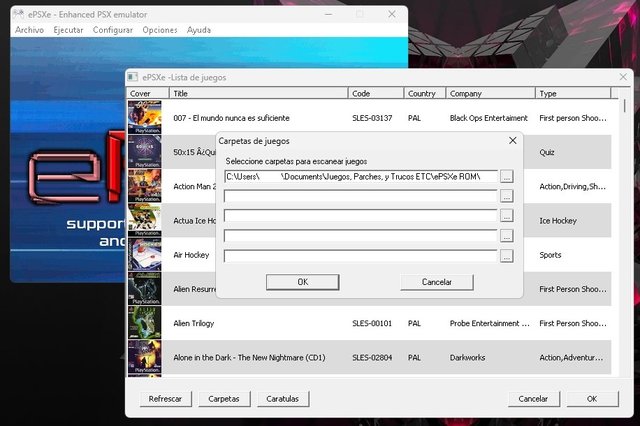This screenshot has height=426, width=640.
Task: Click company "Probe Entertainment"
Action: [x=489, y=323]
